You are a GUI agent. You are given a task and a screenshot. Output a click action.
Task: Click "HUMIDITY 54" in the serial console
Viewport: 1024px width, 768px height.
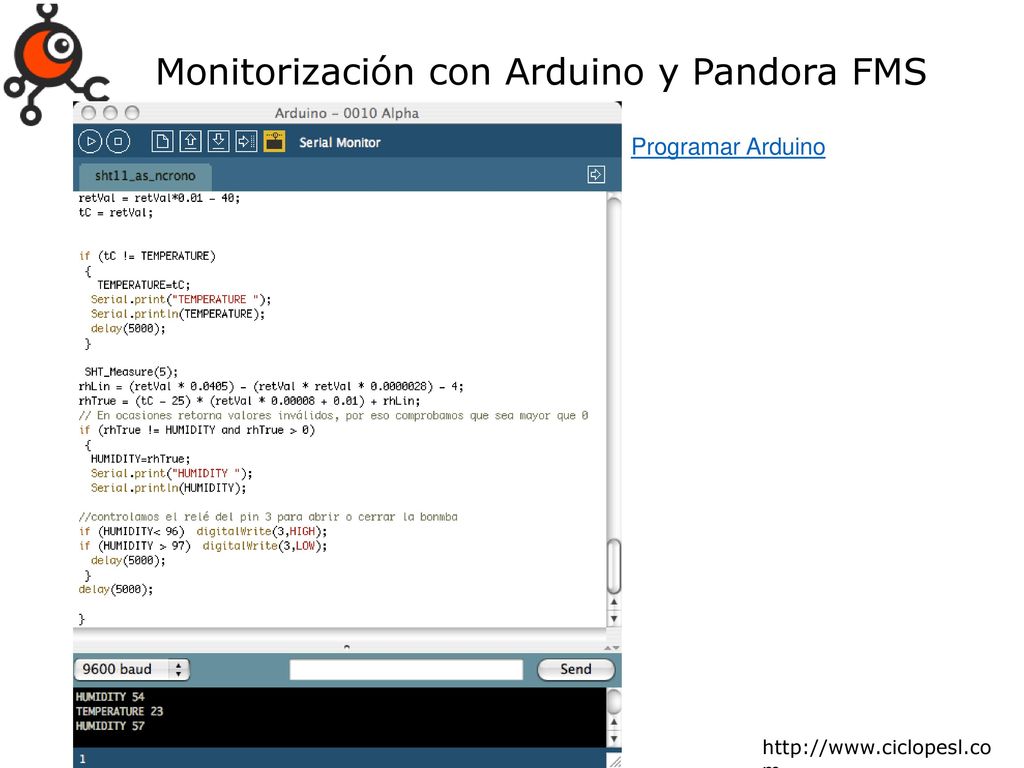(x=110, y=697)
